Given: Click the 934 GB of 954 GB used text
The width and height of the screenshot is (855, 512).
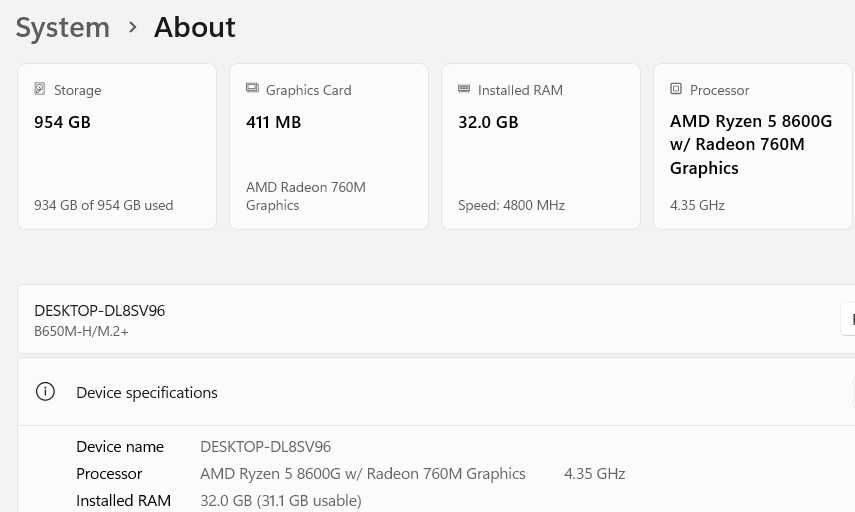Looking at the screenshot, I should (x=103, y=205).
